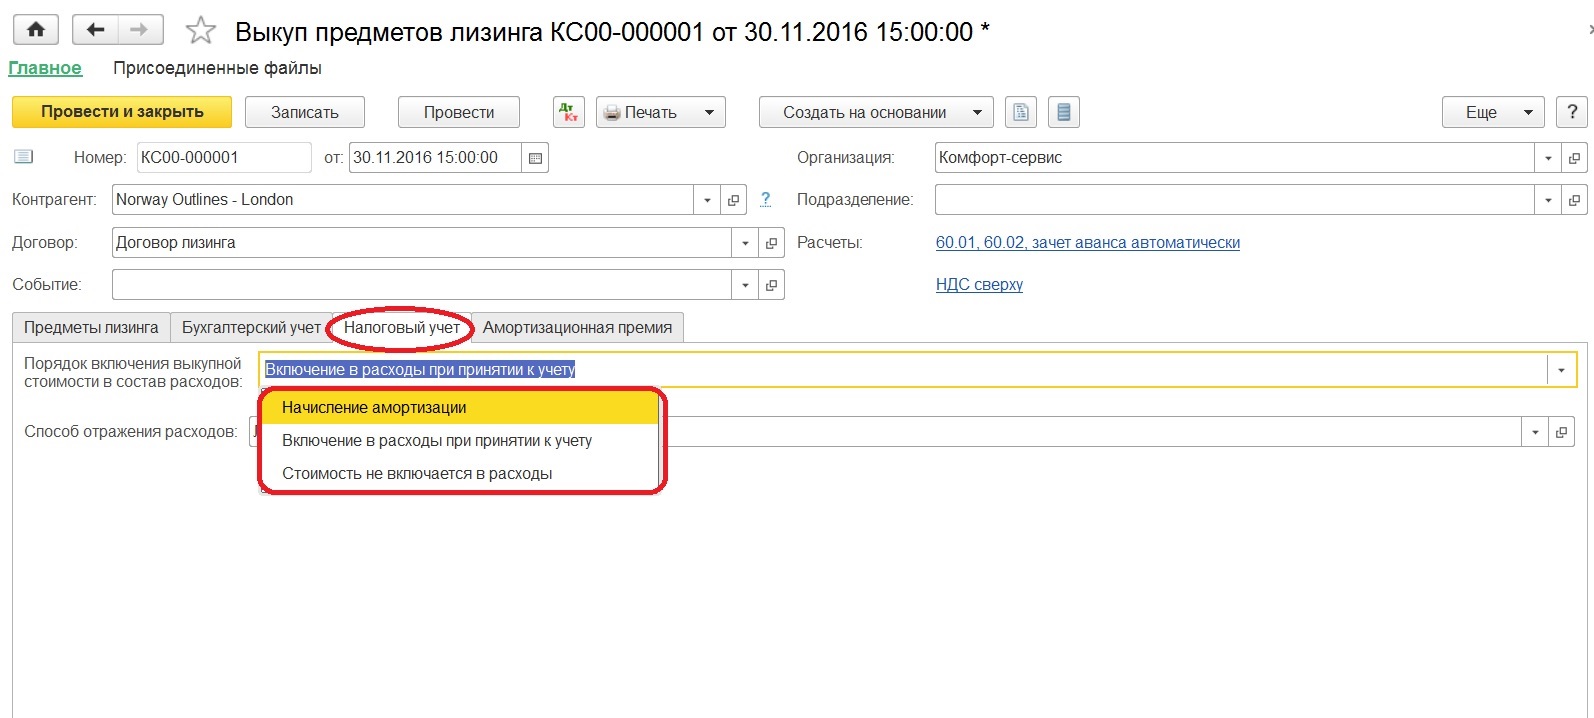This screenshot has width=1594, height=718.
Task: Click the home icon button
Action: coord(36,30)
